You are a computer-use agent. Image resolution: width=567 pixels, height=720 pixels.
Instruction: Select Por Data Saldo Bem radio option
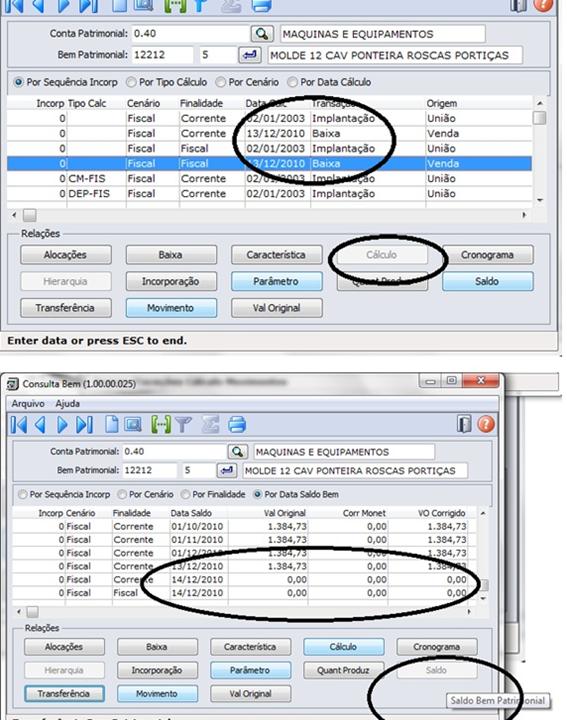coord(258,495)
